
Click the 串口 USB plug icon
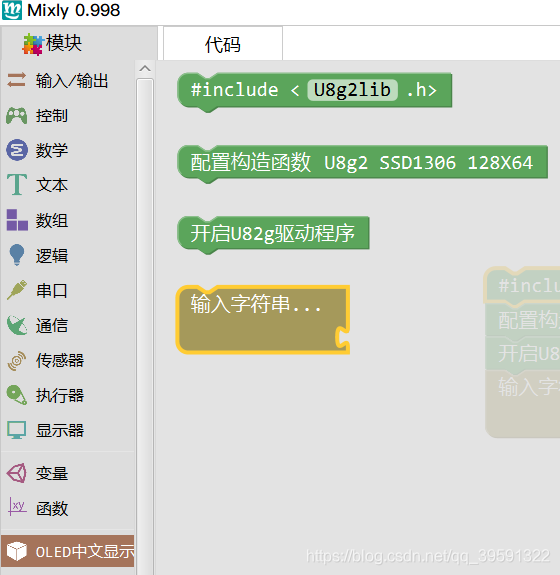pyautogui.click(x=17, y=290)
